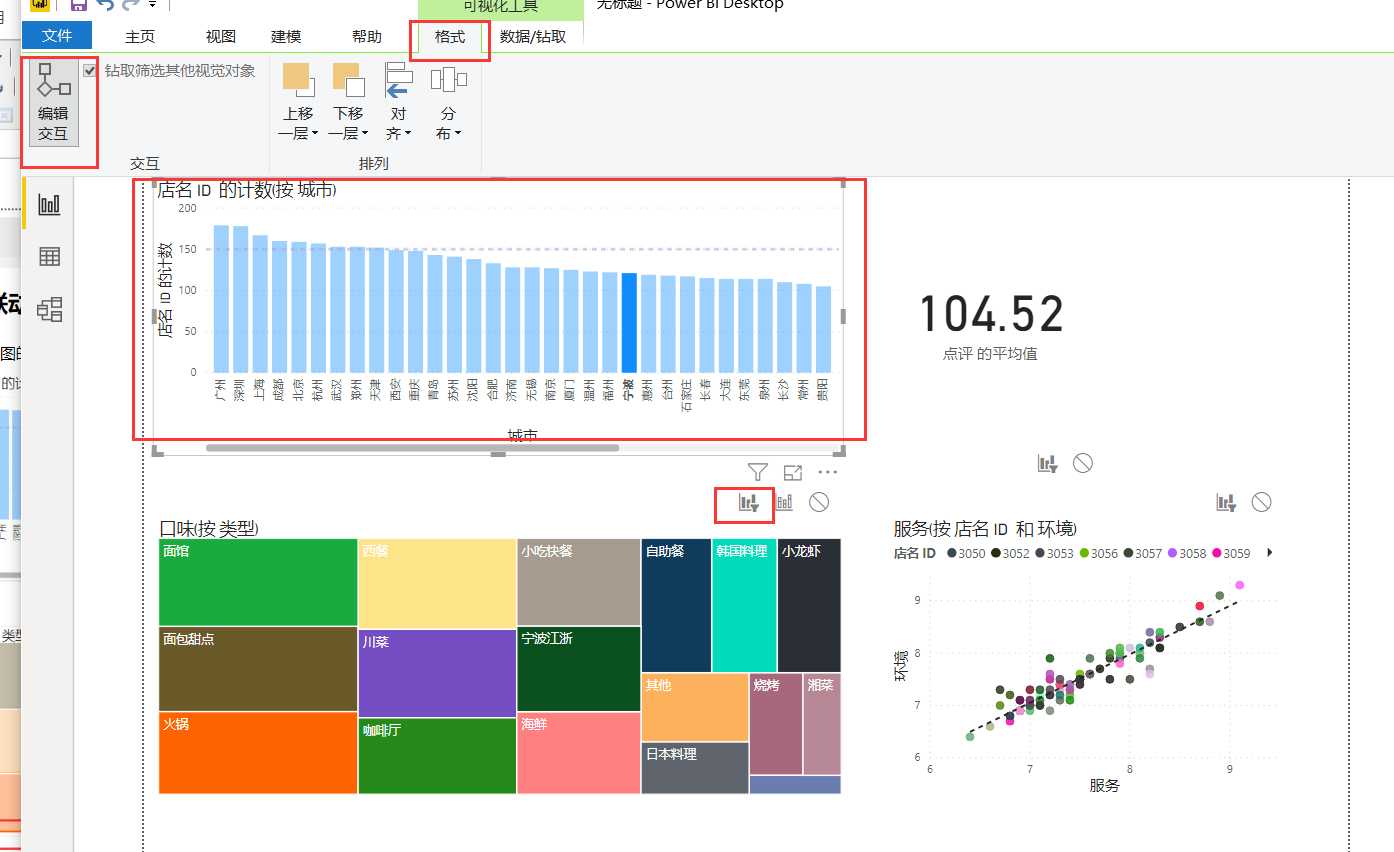Select the 格式 ribbon tab
Viewport: 1394px width, 852px height.
pyautogui.click(x=450, y=37)
